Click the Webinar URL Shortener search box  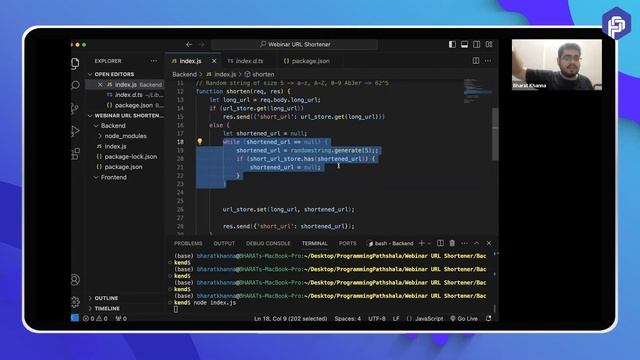295,44
